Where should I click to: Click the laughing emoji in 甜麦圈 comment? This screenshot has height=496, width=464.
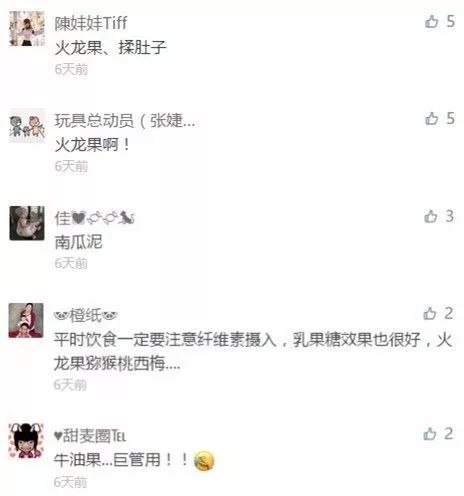pos(204,461)
